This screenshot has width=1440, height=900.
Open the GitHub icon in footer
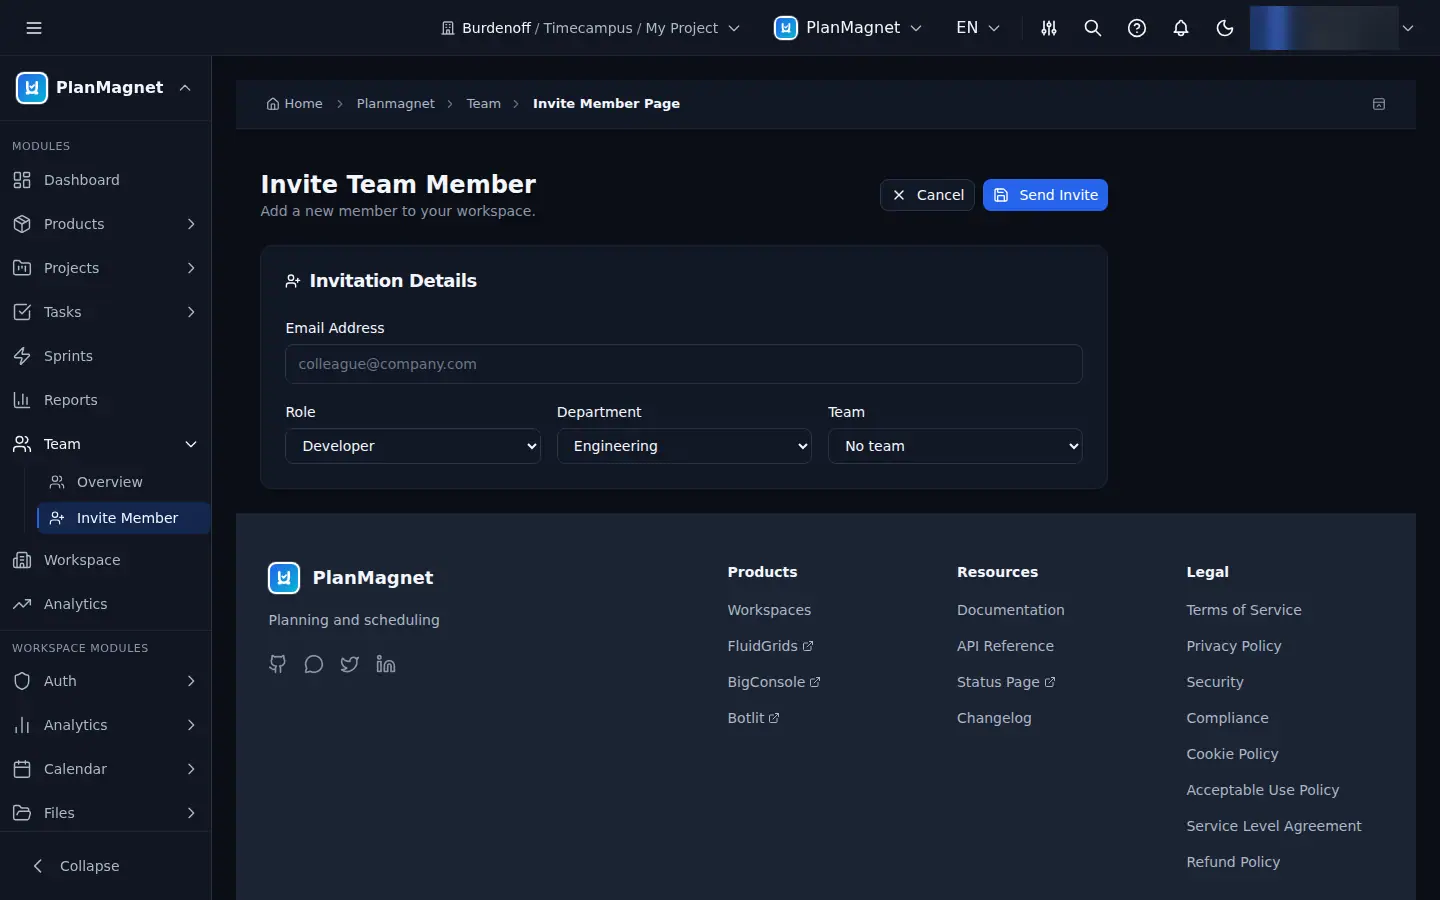tap(278, 664)
